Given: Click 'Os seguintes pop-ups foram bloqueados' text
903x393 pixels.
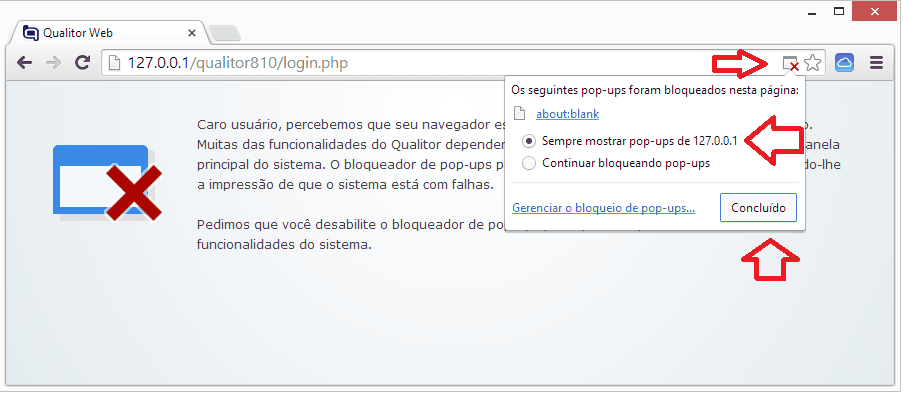Looking at the screenshot, I should tap(655, 90).
